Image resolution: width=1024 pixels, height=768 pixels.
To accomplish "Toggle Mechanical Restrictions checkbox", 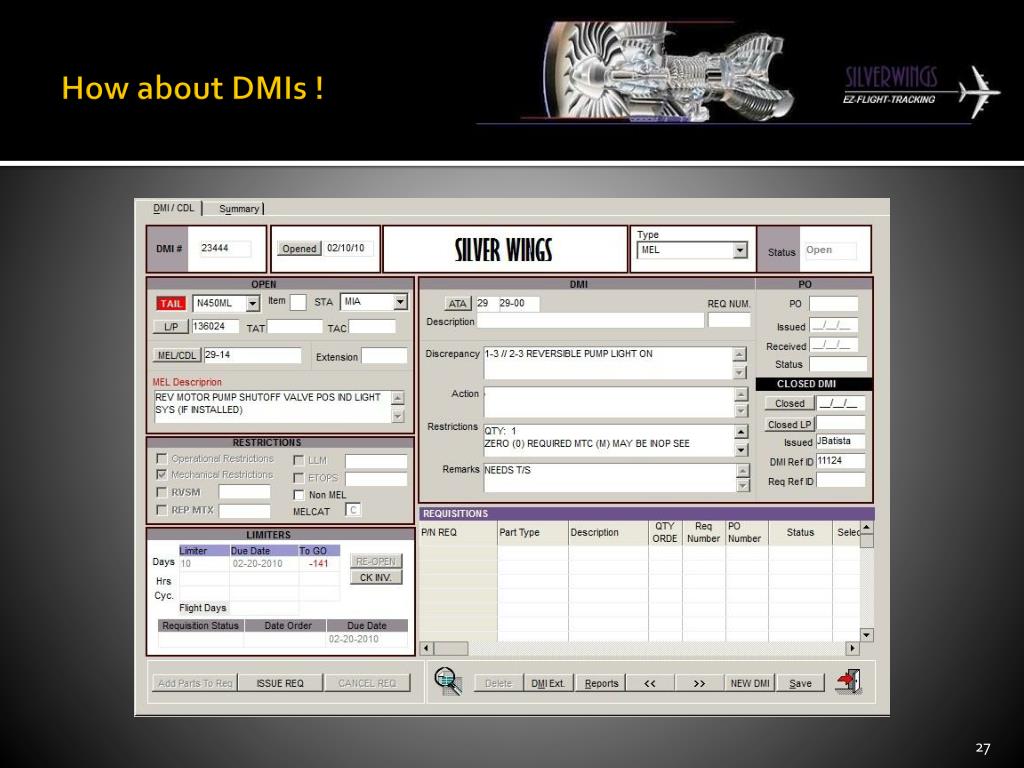I will coord(162,474).
